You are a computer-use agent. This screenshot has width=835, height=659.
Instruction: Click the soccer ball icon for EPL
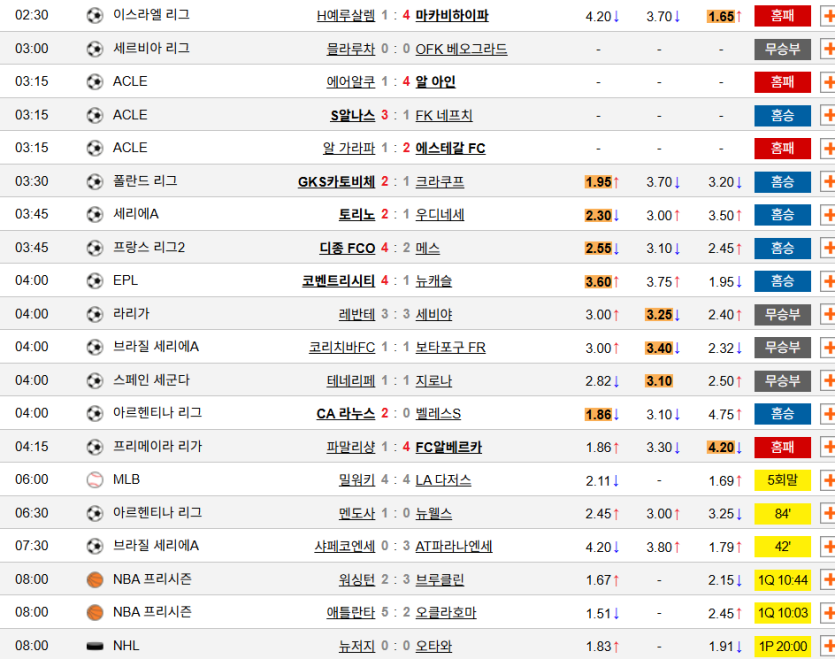tap(95, 281)
